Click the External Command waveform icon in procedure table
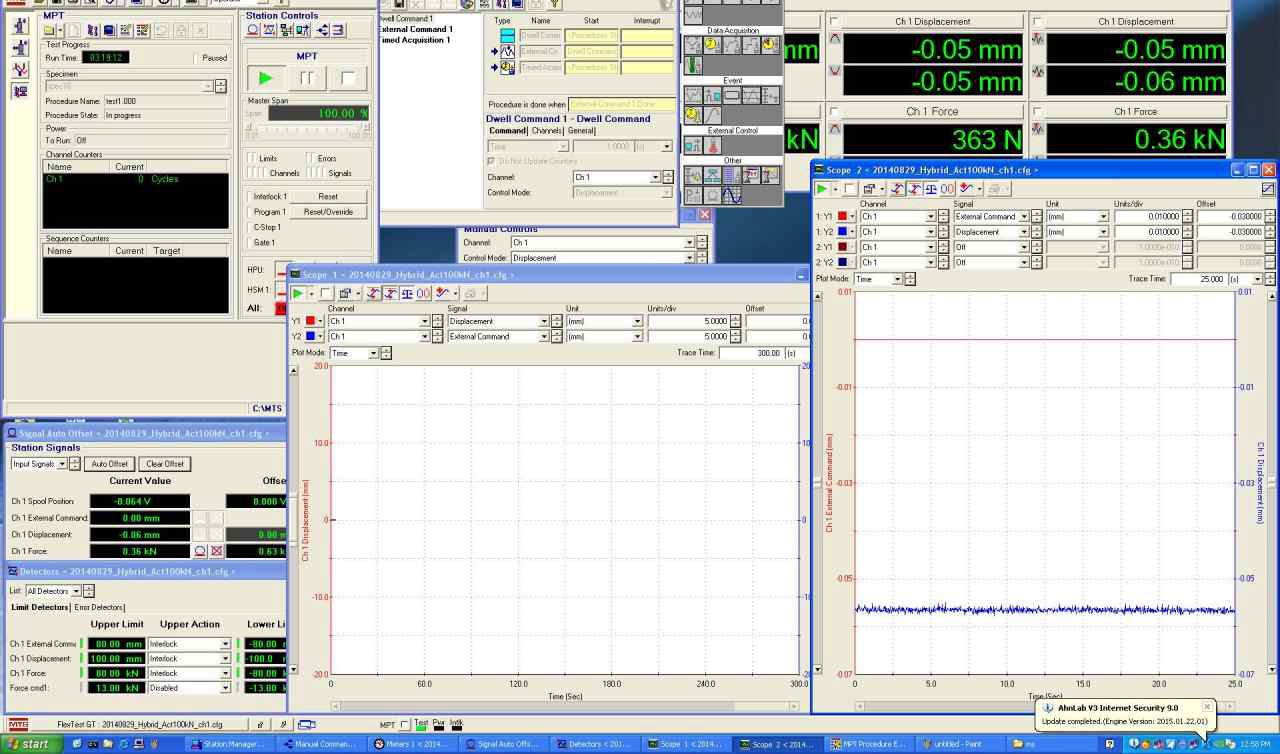This screenshot has width=1280, height=754. click(507, 51)
